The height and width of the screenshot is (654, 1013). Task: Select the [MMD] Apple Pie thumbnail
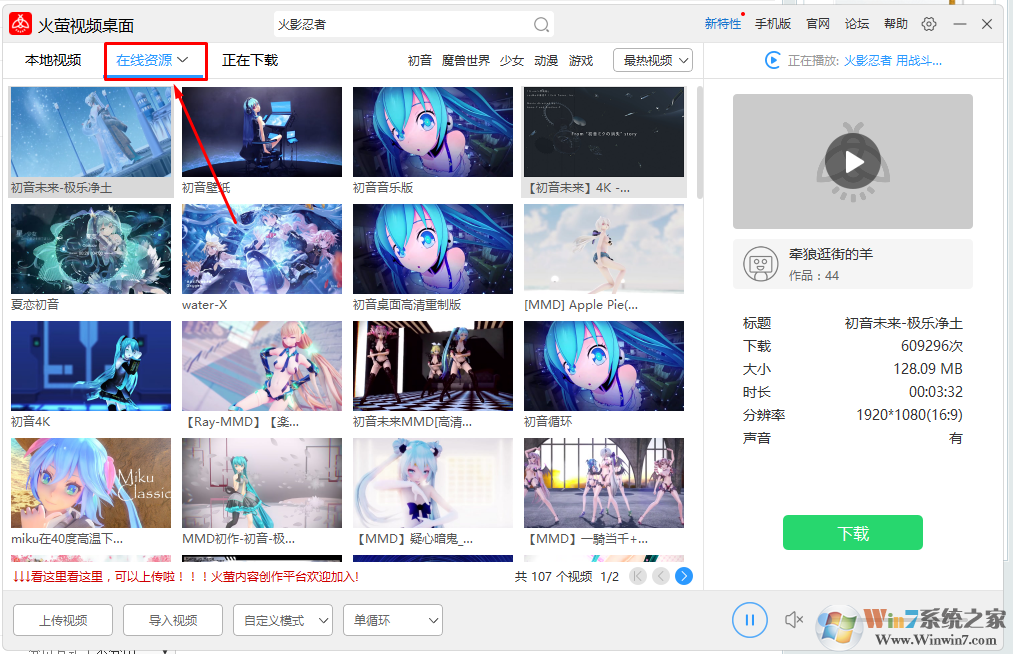(x=603, y=249)
